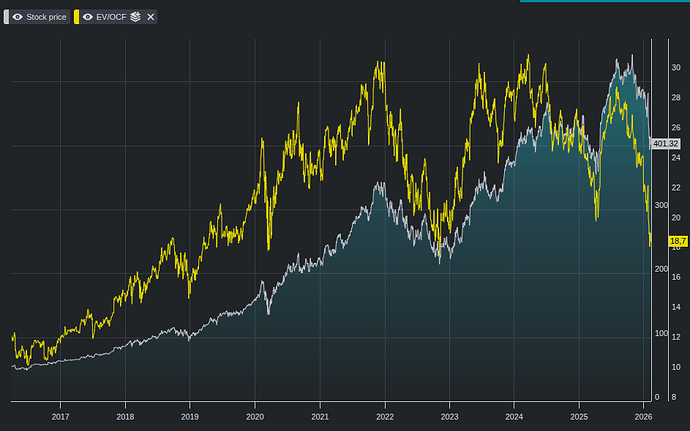Click the 22 tick on EV/OCF axis
This screenshot has height=431, width=690.
(x=676, y=188)
